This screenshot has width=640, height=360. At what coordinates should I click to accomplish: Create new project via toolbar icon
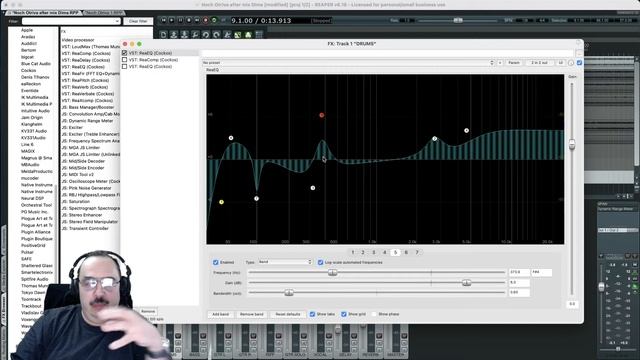coord(163,35)
